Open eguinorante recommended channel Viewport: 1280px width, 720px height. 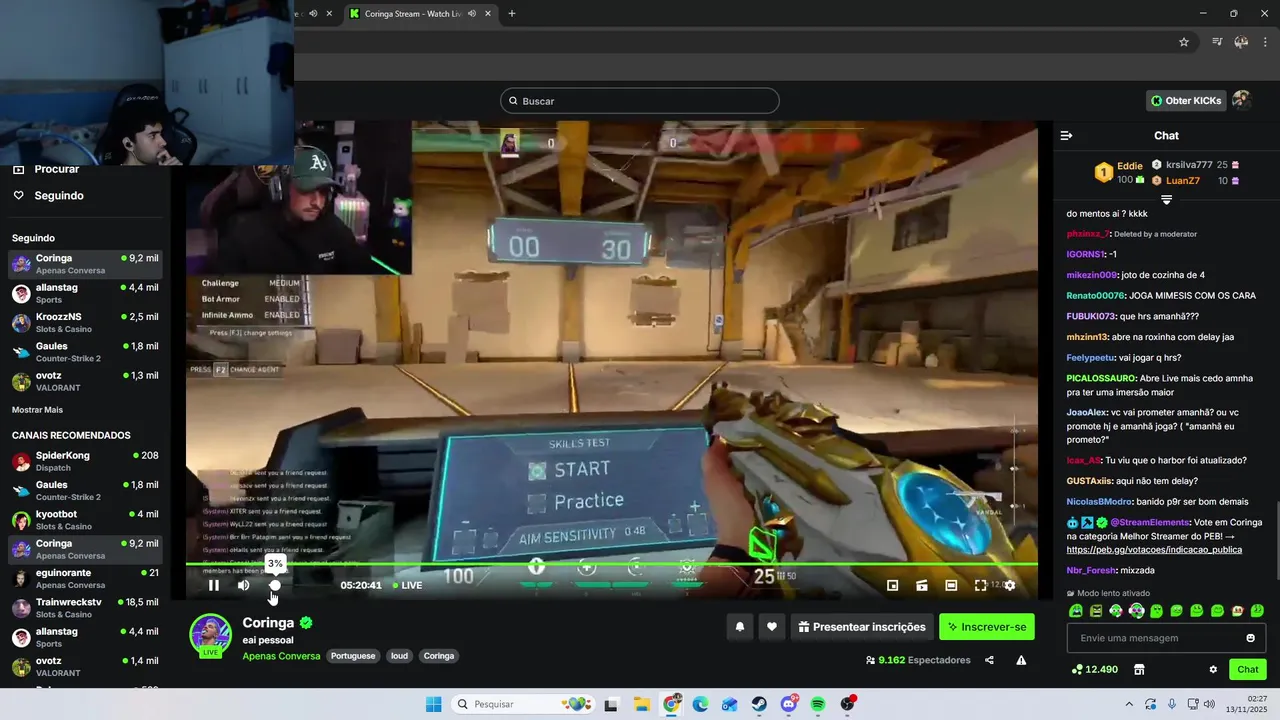[85, 578]
